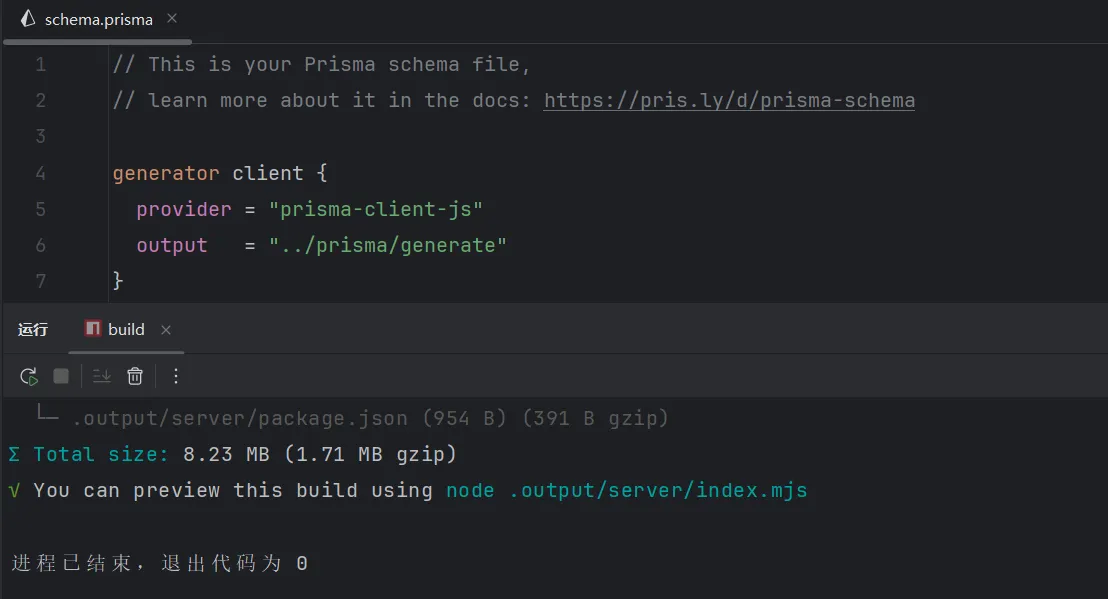Click the Total size output line
The width and height of the screenshot is (1108, 599).
232,454
